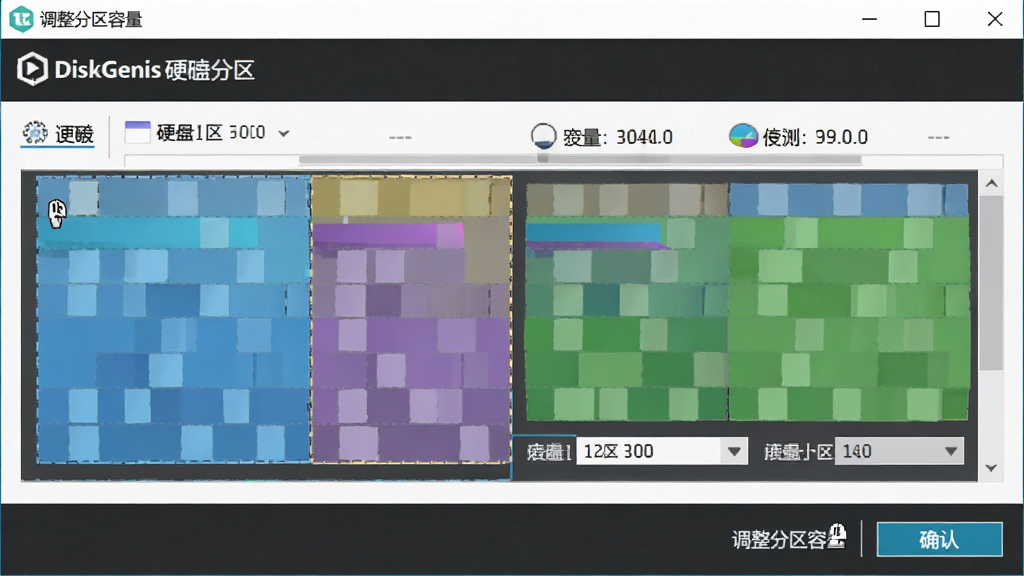Screen dimensions: 1024x576
Task: Click the round capacity icon beside 3044.0
Action: [543, 136]
